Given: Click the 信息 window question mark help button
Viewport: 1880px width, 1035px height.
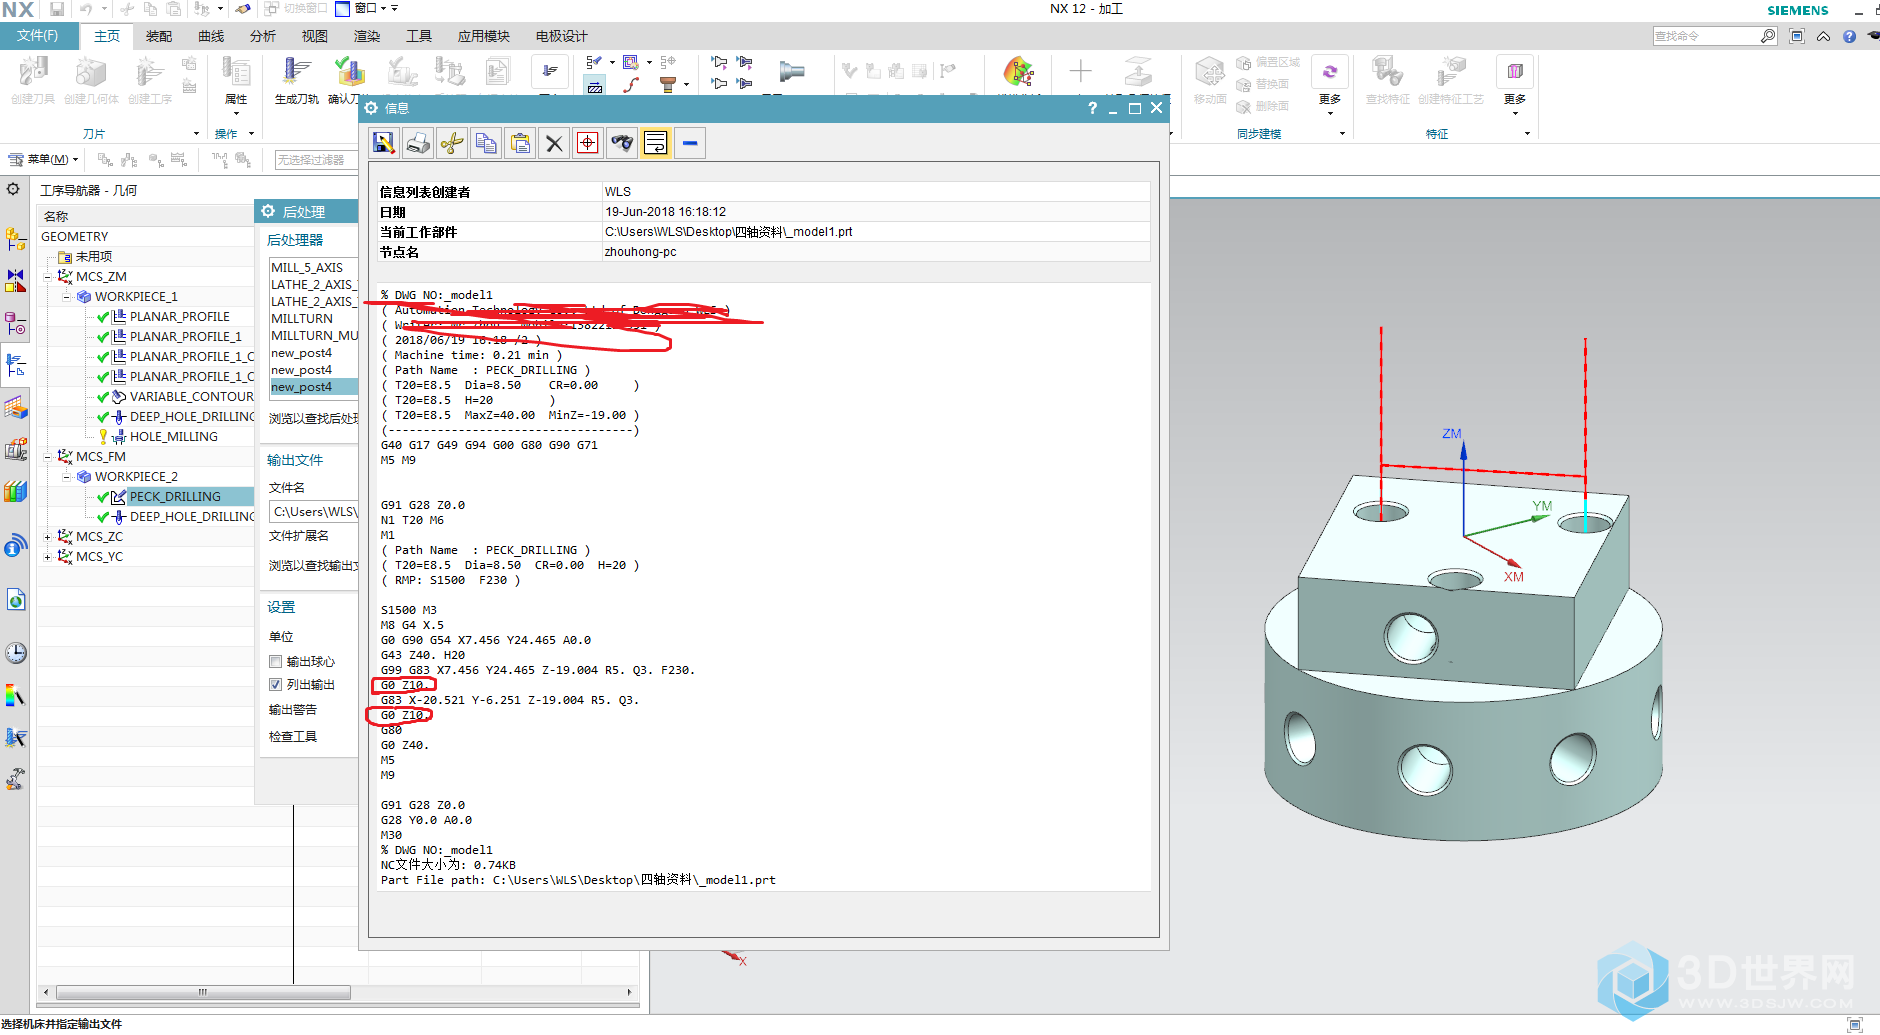Looking at the screenshot, I should tap(1092, 108).
